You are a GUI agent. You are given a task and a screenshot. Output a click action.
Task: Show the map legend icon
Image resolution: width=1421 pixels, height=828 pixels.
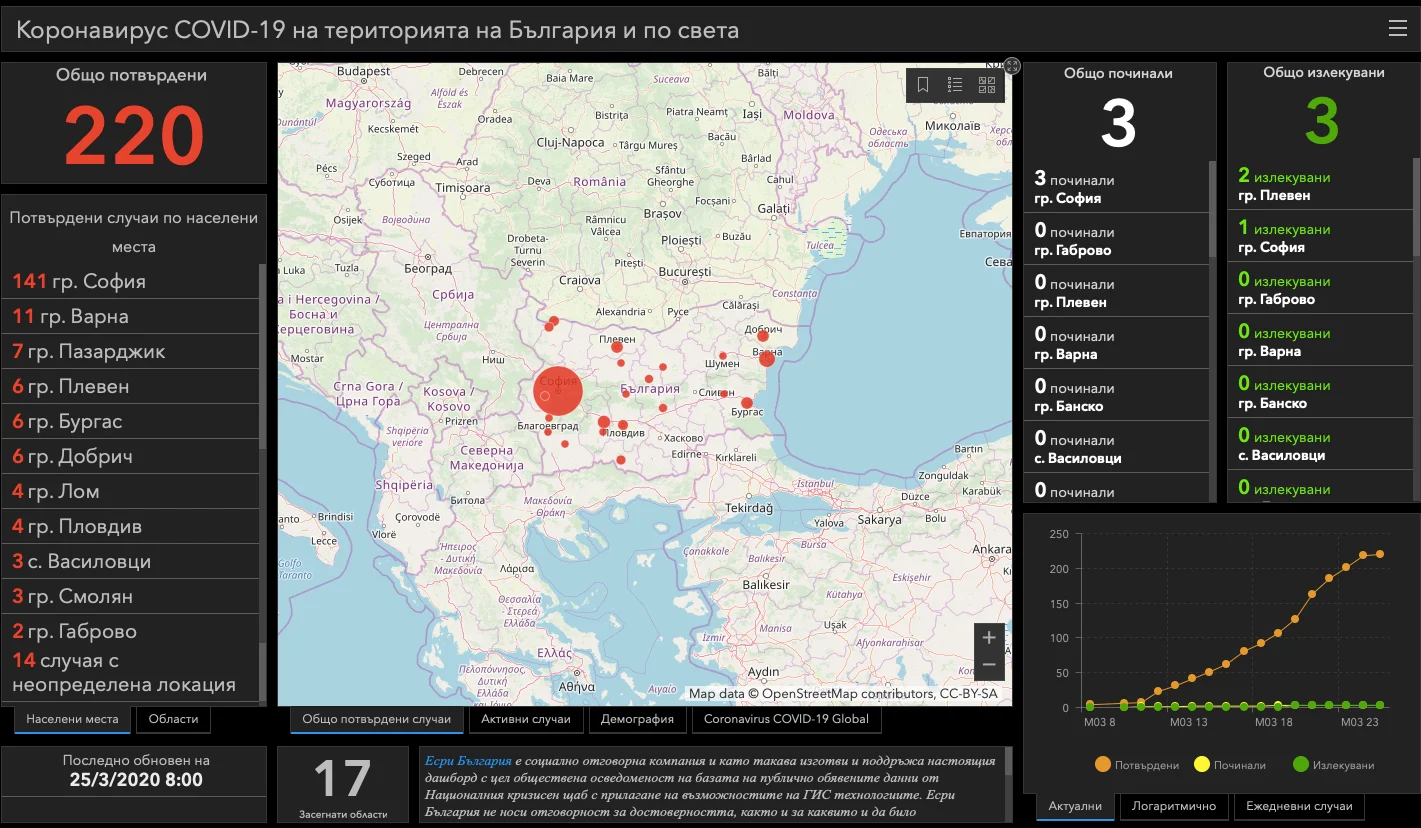point(955,85)
